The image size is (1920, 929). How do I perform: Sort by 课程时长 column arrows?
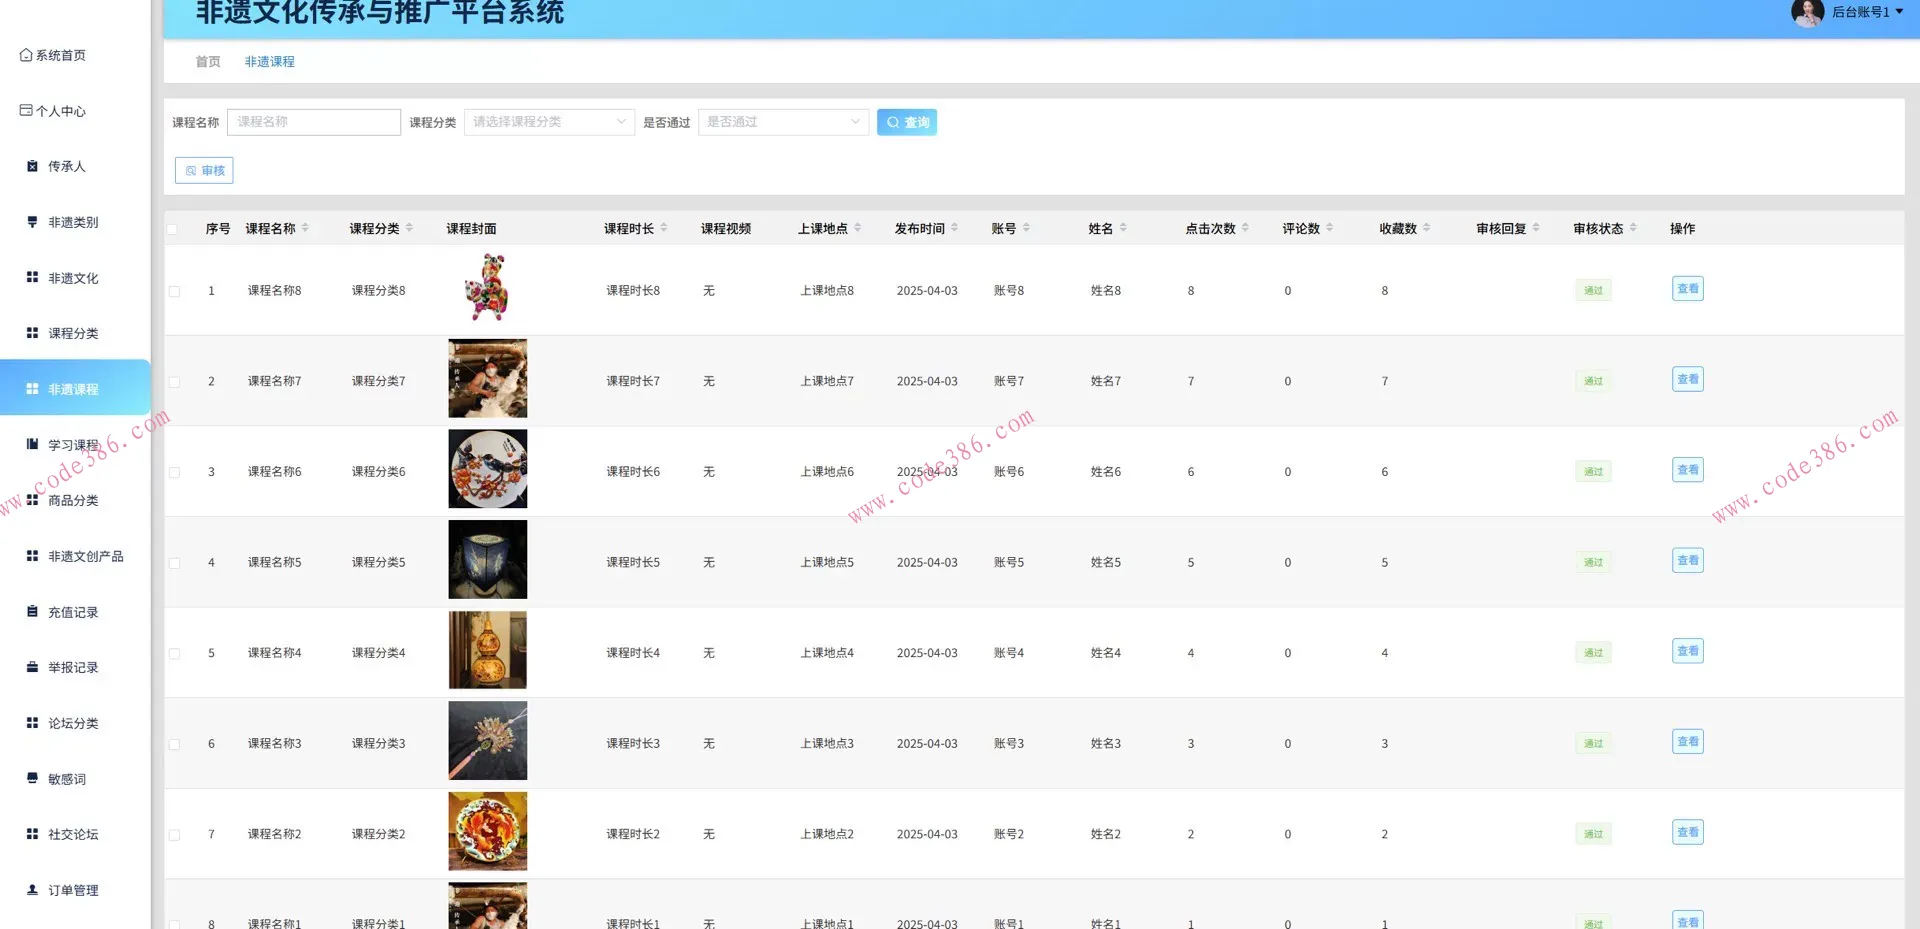[664, 228]
